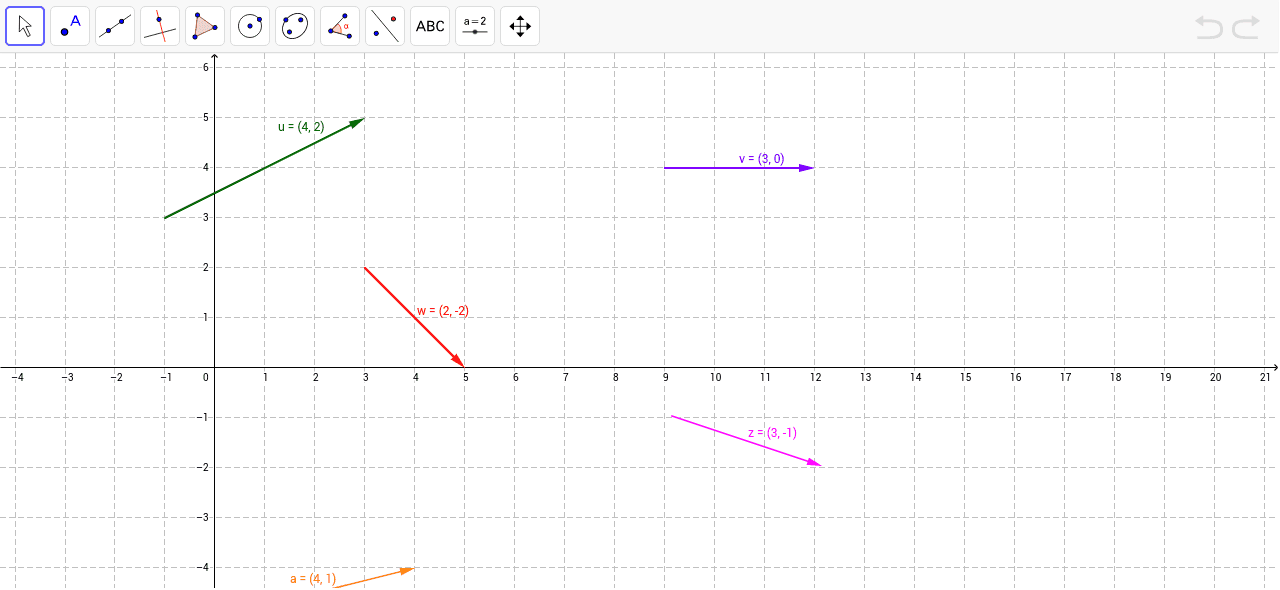The image size is (1280, 590).
Task: Choose Circle with center through point tool
Action: [250, 26]
